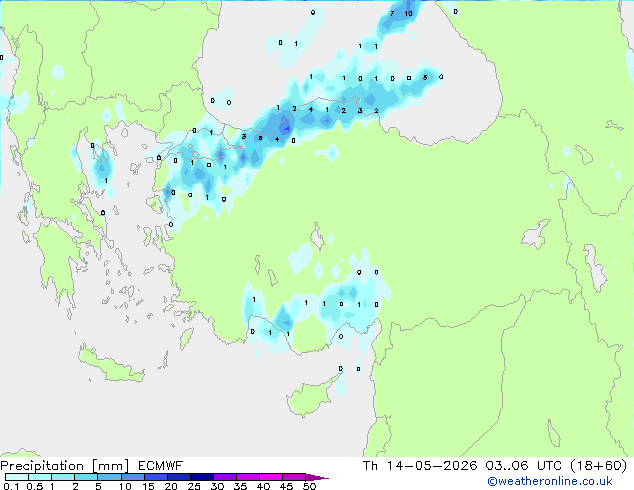Click the '35' legend scale label
The width and height of the screenshot is (634, 490).
[240, 486]
